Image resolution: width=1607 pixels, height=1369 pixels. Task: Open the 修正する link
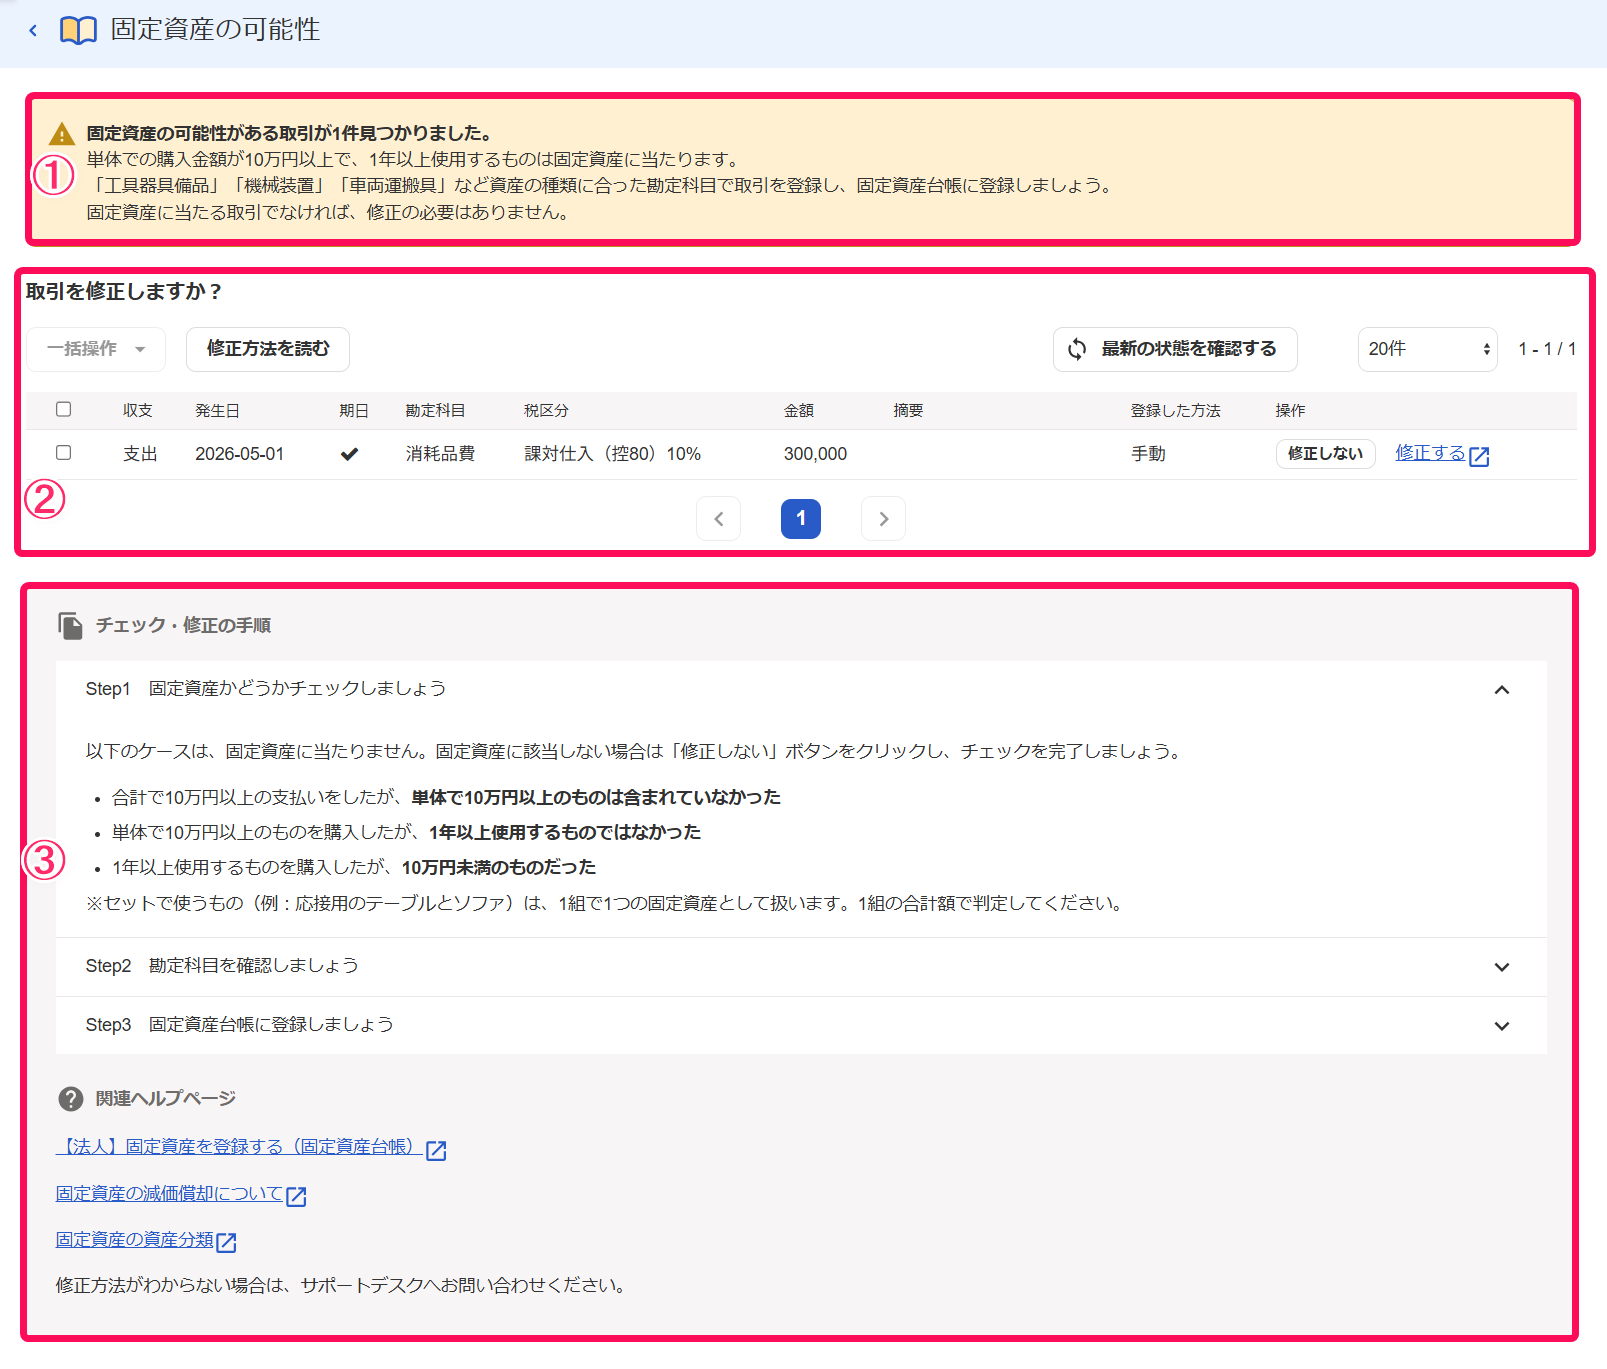click(1430, 453)
